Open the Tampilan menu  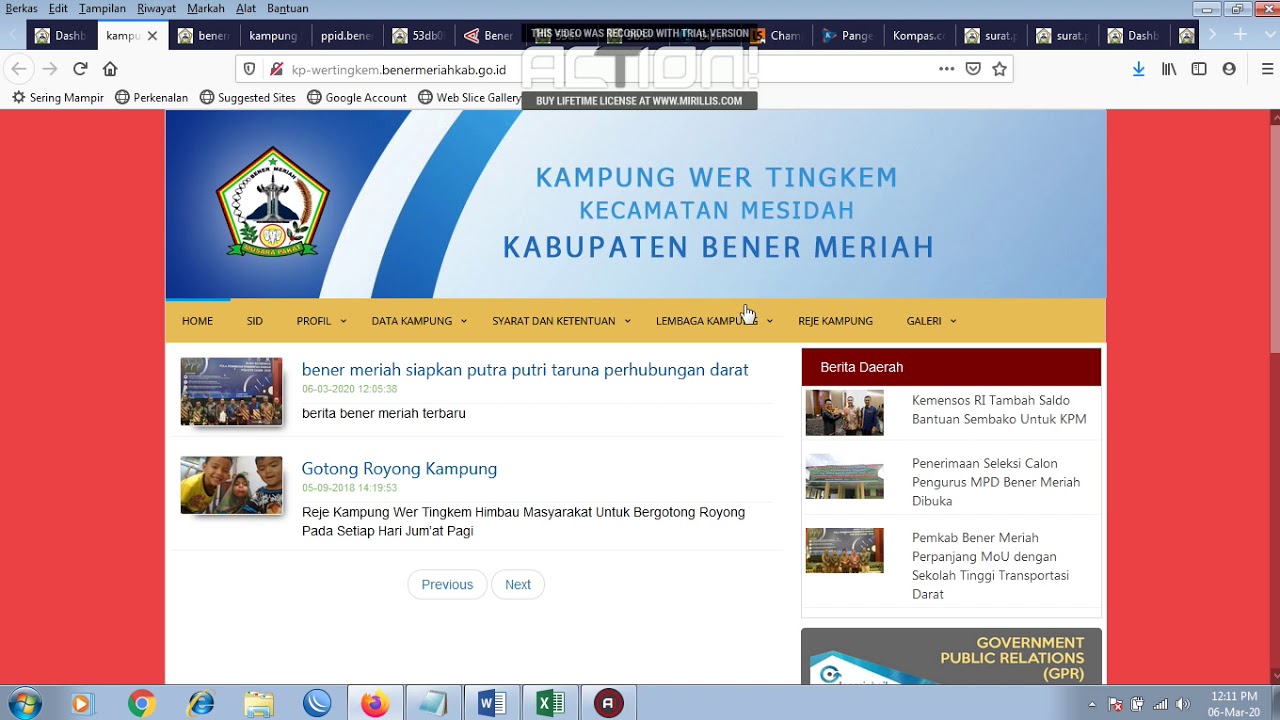tap(102, 8)
